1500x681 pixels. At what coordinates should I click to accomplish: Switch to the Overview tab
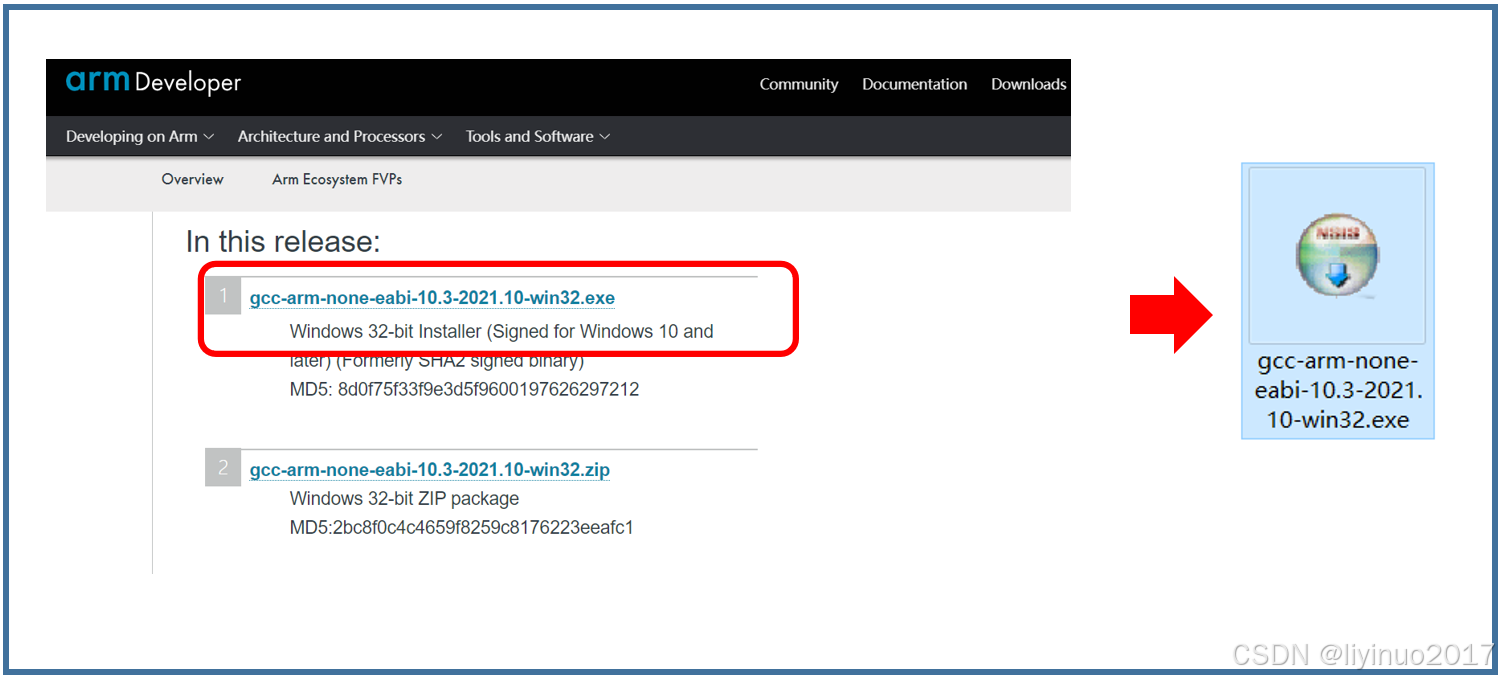(193, 179)
